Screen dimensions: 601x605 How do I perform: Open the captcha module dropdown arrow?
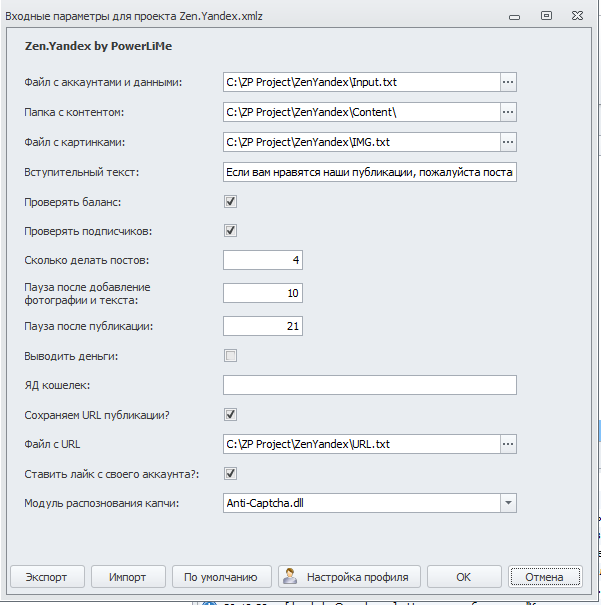click(508, 503)
